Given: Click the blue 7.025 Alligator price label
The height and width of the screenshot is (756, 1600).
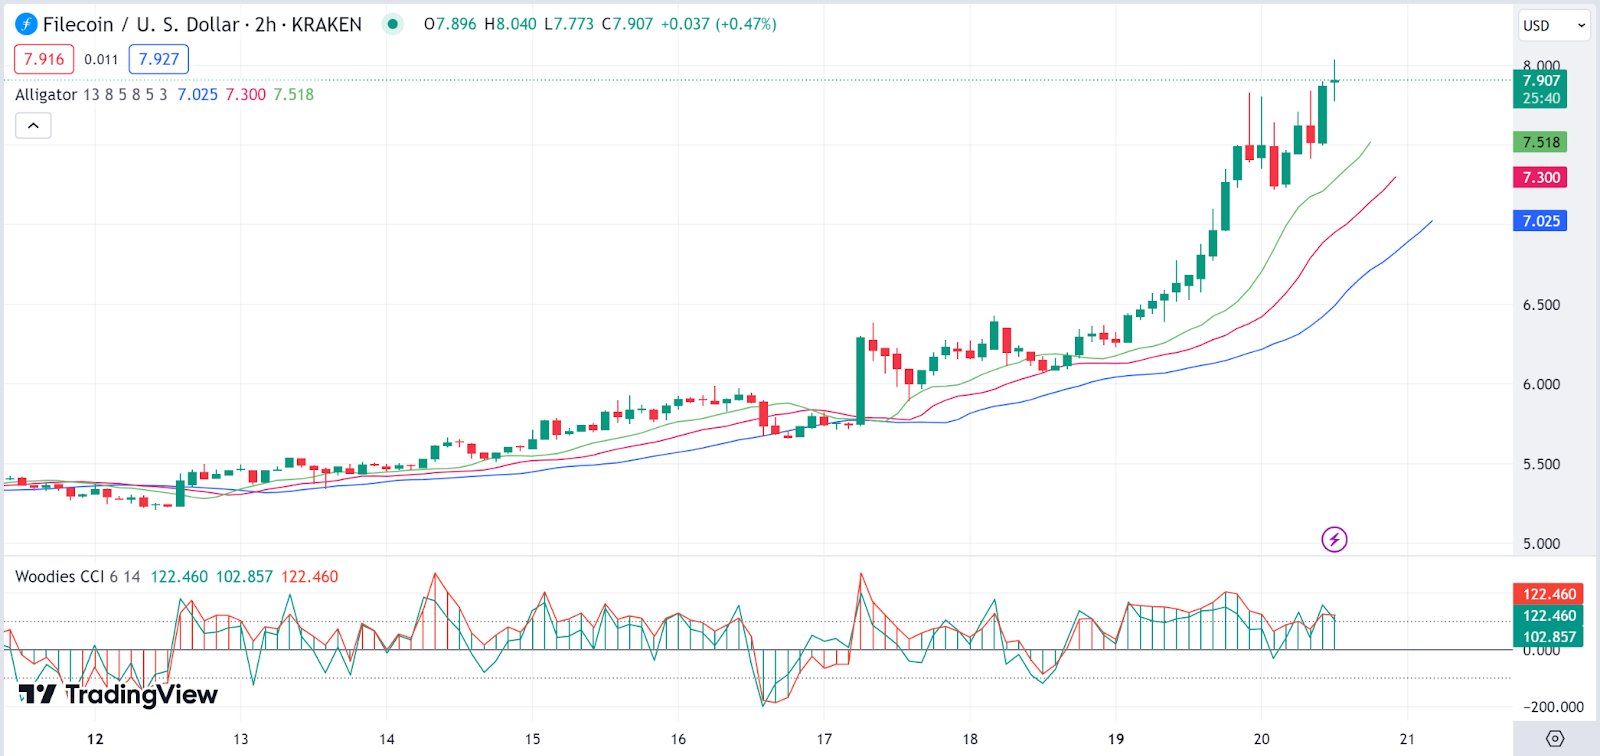Looking at the screenshot, I should pyautogui.click(x=1540, y=221).
